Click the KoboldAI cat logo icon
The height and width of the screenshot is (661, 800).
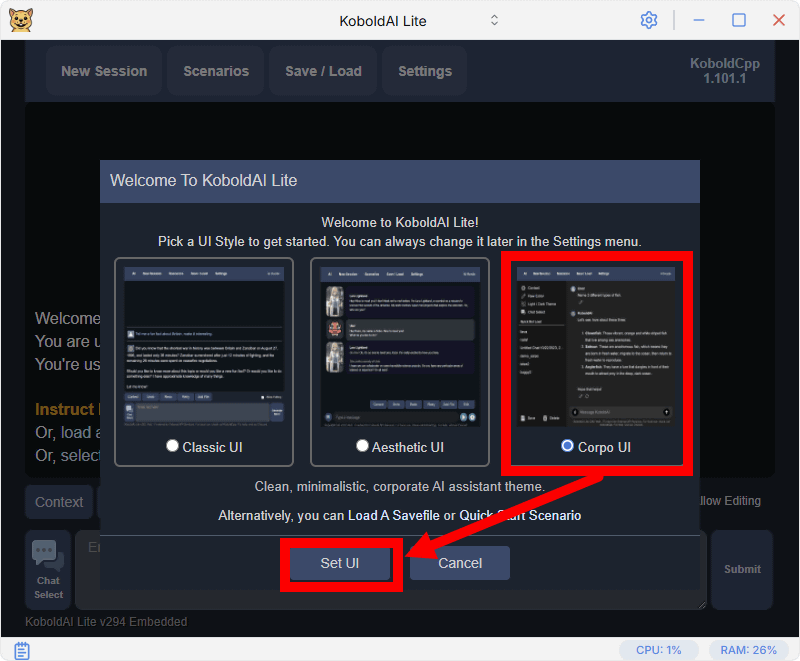click(20, 20)
